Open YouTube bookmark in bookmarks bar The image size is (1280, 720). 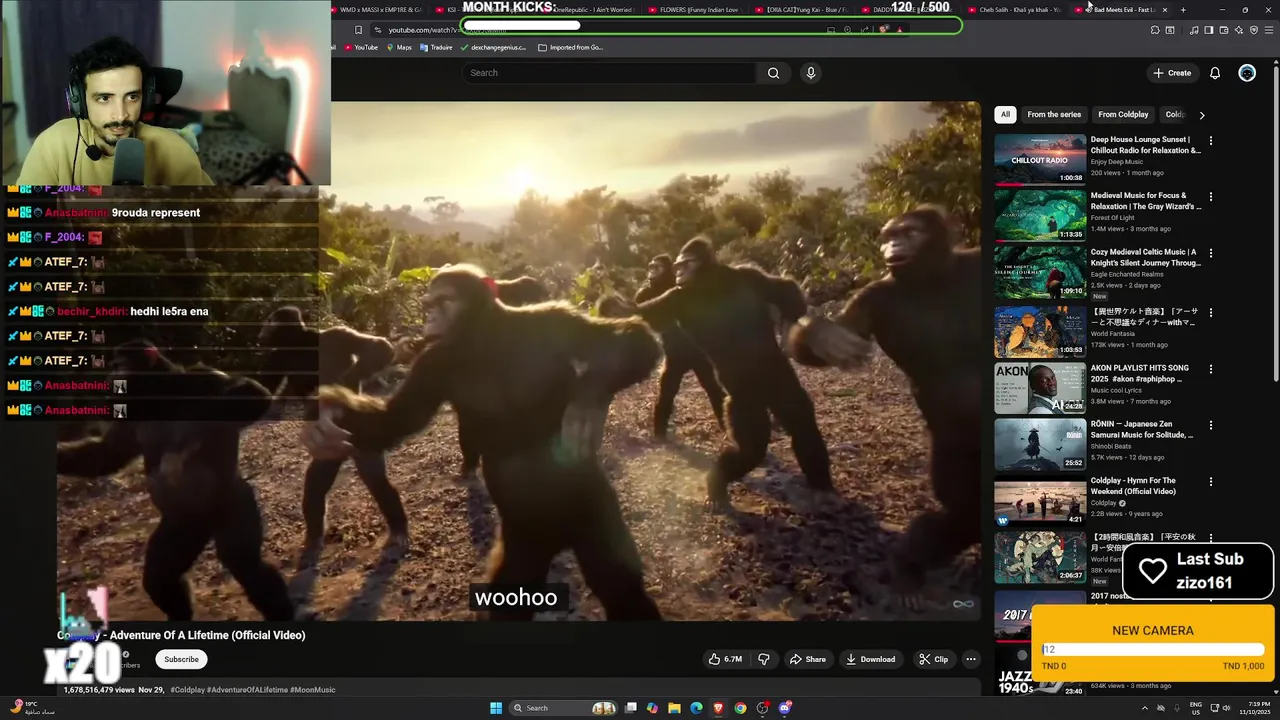pos(360,47)
